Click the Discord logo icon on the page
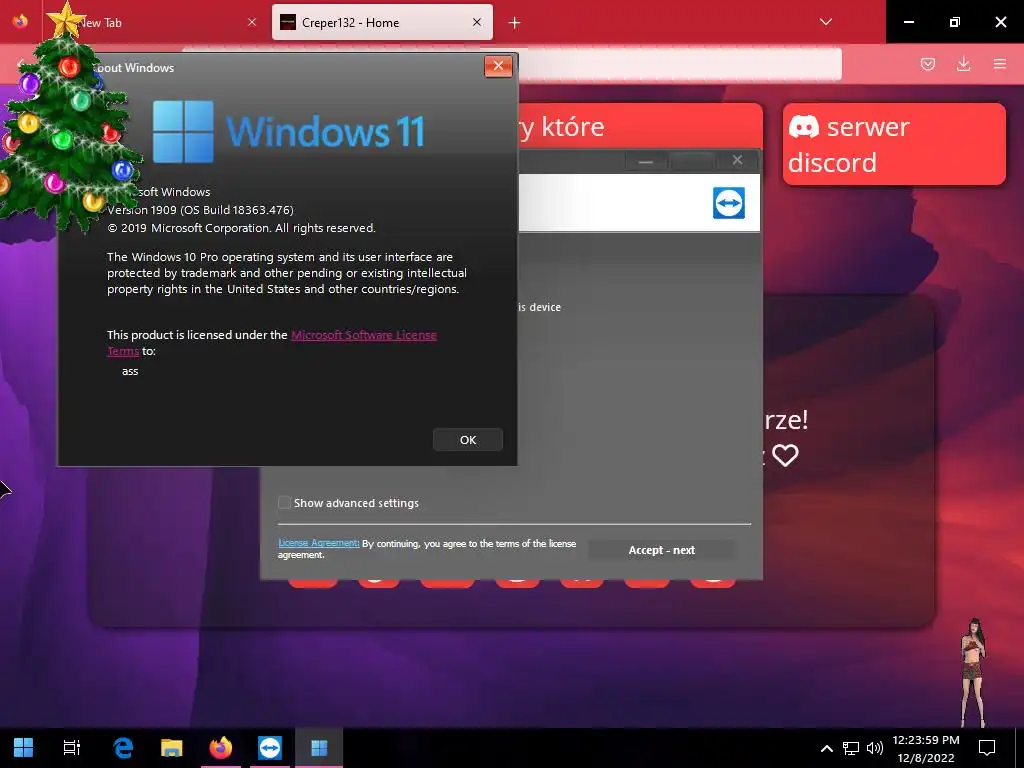The height and width of the screenshot is (768, 1024). [804, 126]
